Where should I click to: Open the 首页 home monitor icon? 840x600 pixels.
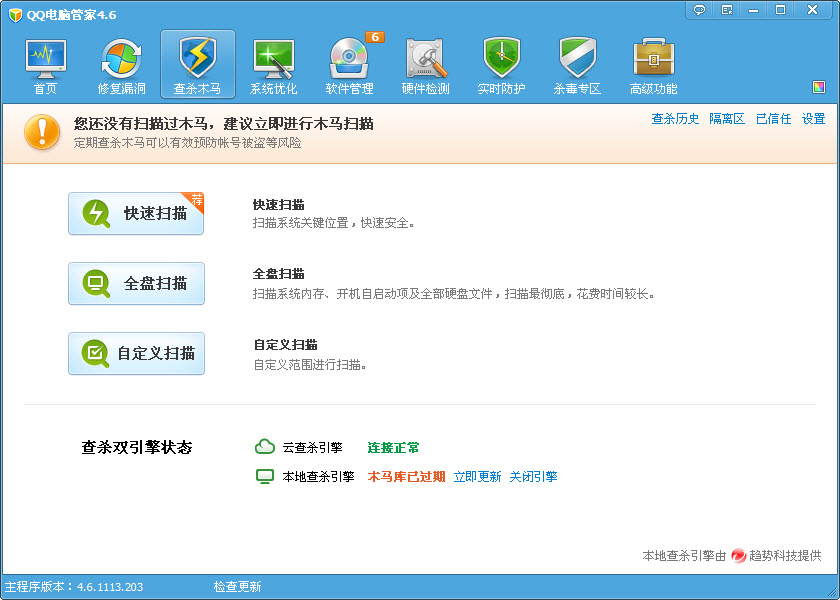(x=46, y=59)
